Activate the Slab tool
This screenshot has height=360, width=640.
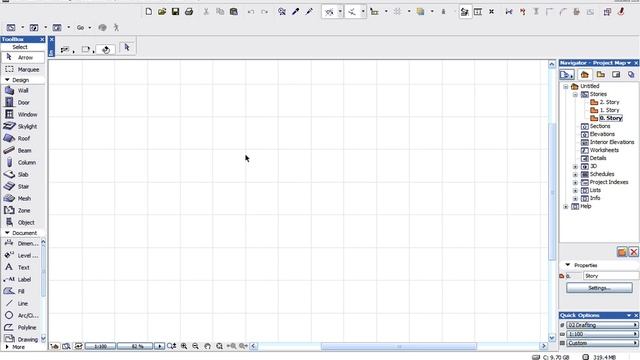click(x=22, y=174)
